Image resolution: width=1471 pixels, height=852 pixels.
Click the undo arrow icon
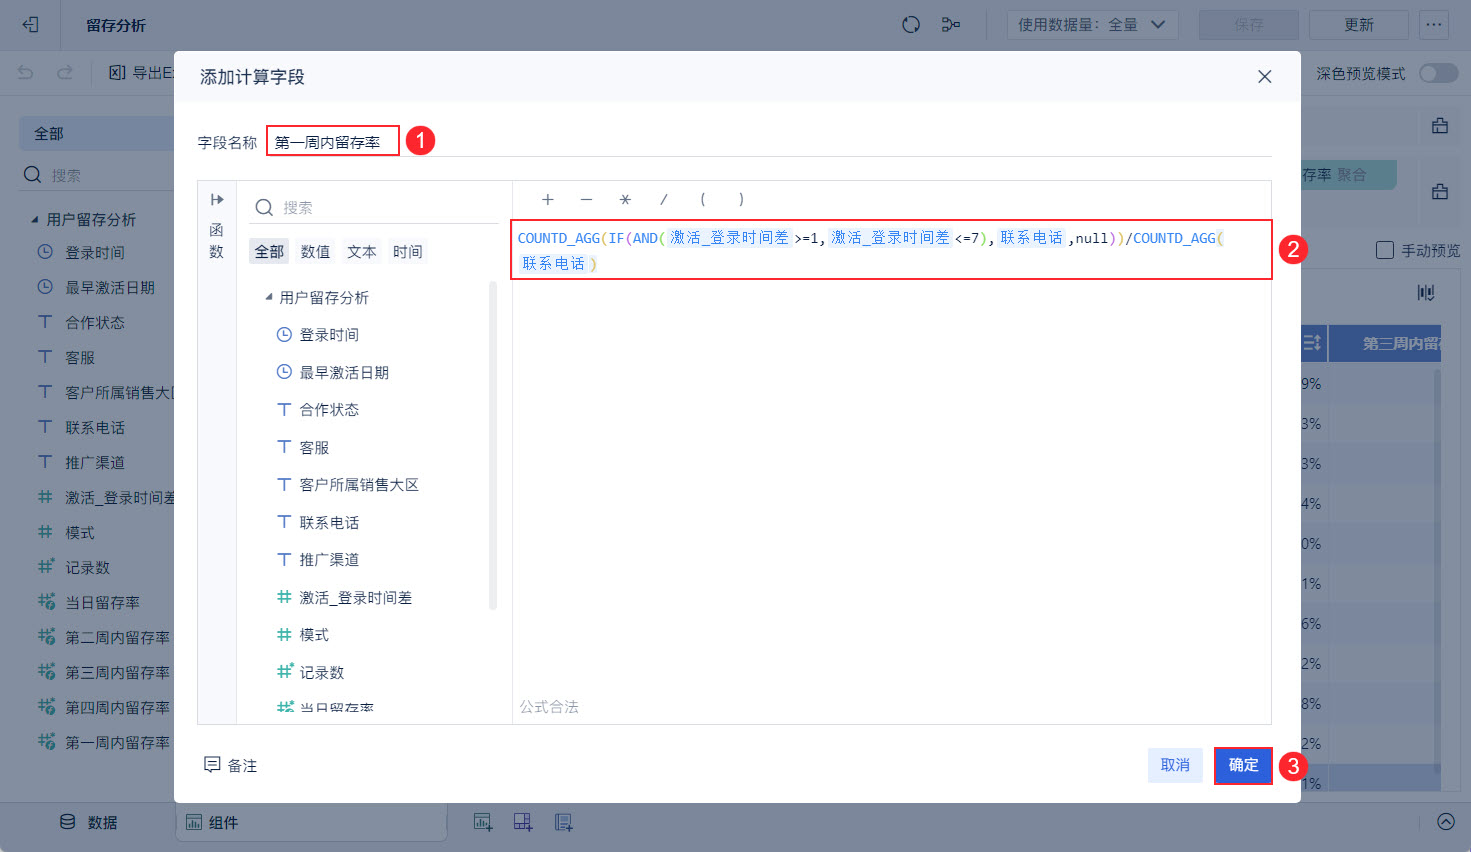(x=26, y=73)
